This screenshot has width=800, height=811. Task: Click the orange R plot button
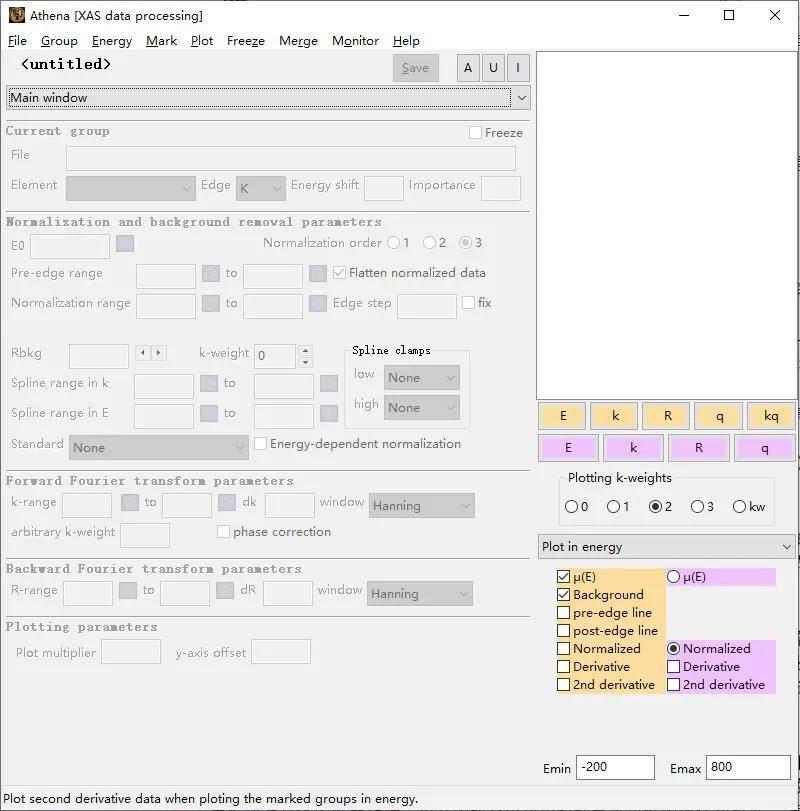pyautogui.click(x=666, y=416)
